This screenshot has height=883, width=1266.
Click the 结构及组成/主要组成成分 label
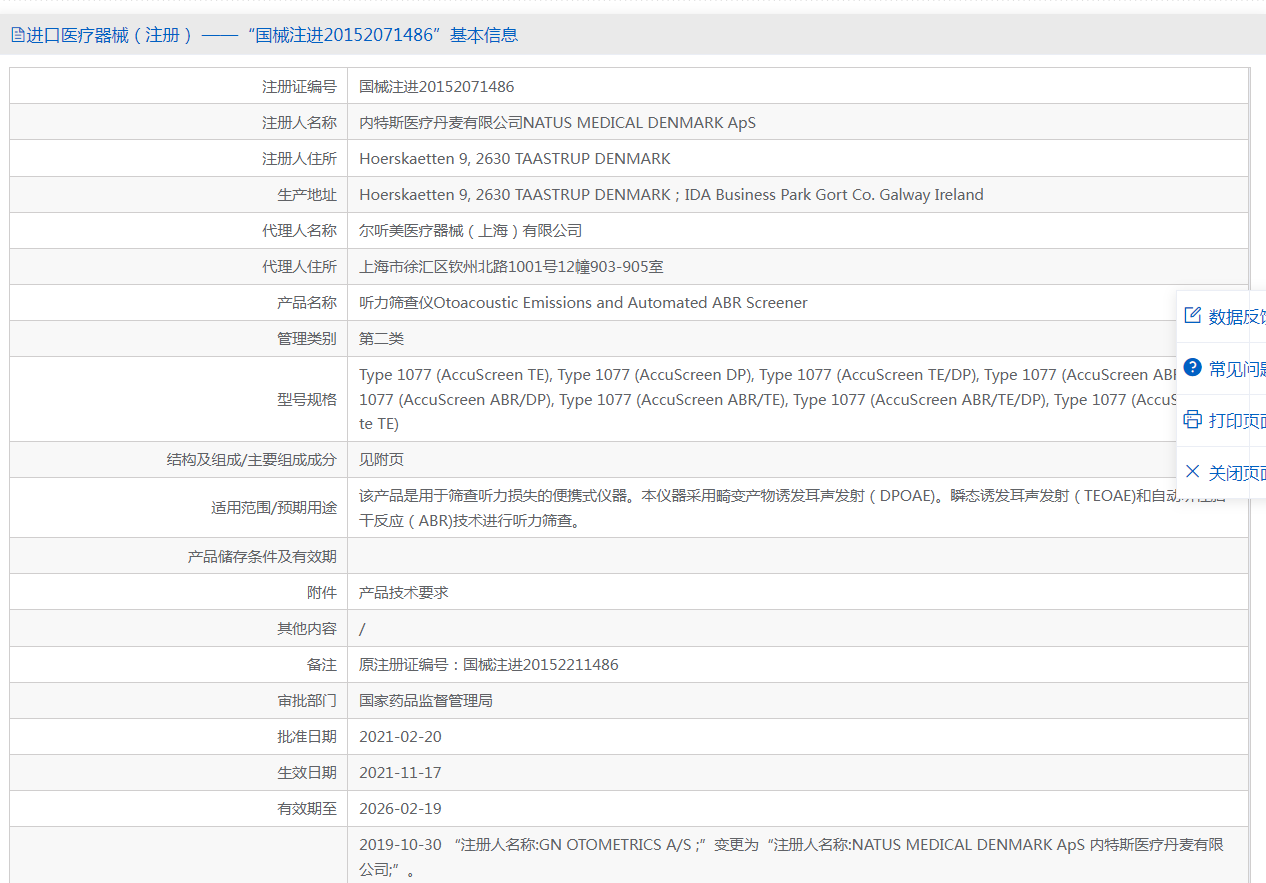coord(252,460)
